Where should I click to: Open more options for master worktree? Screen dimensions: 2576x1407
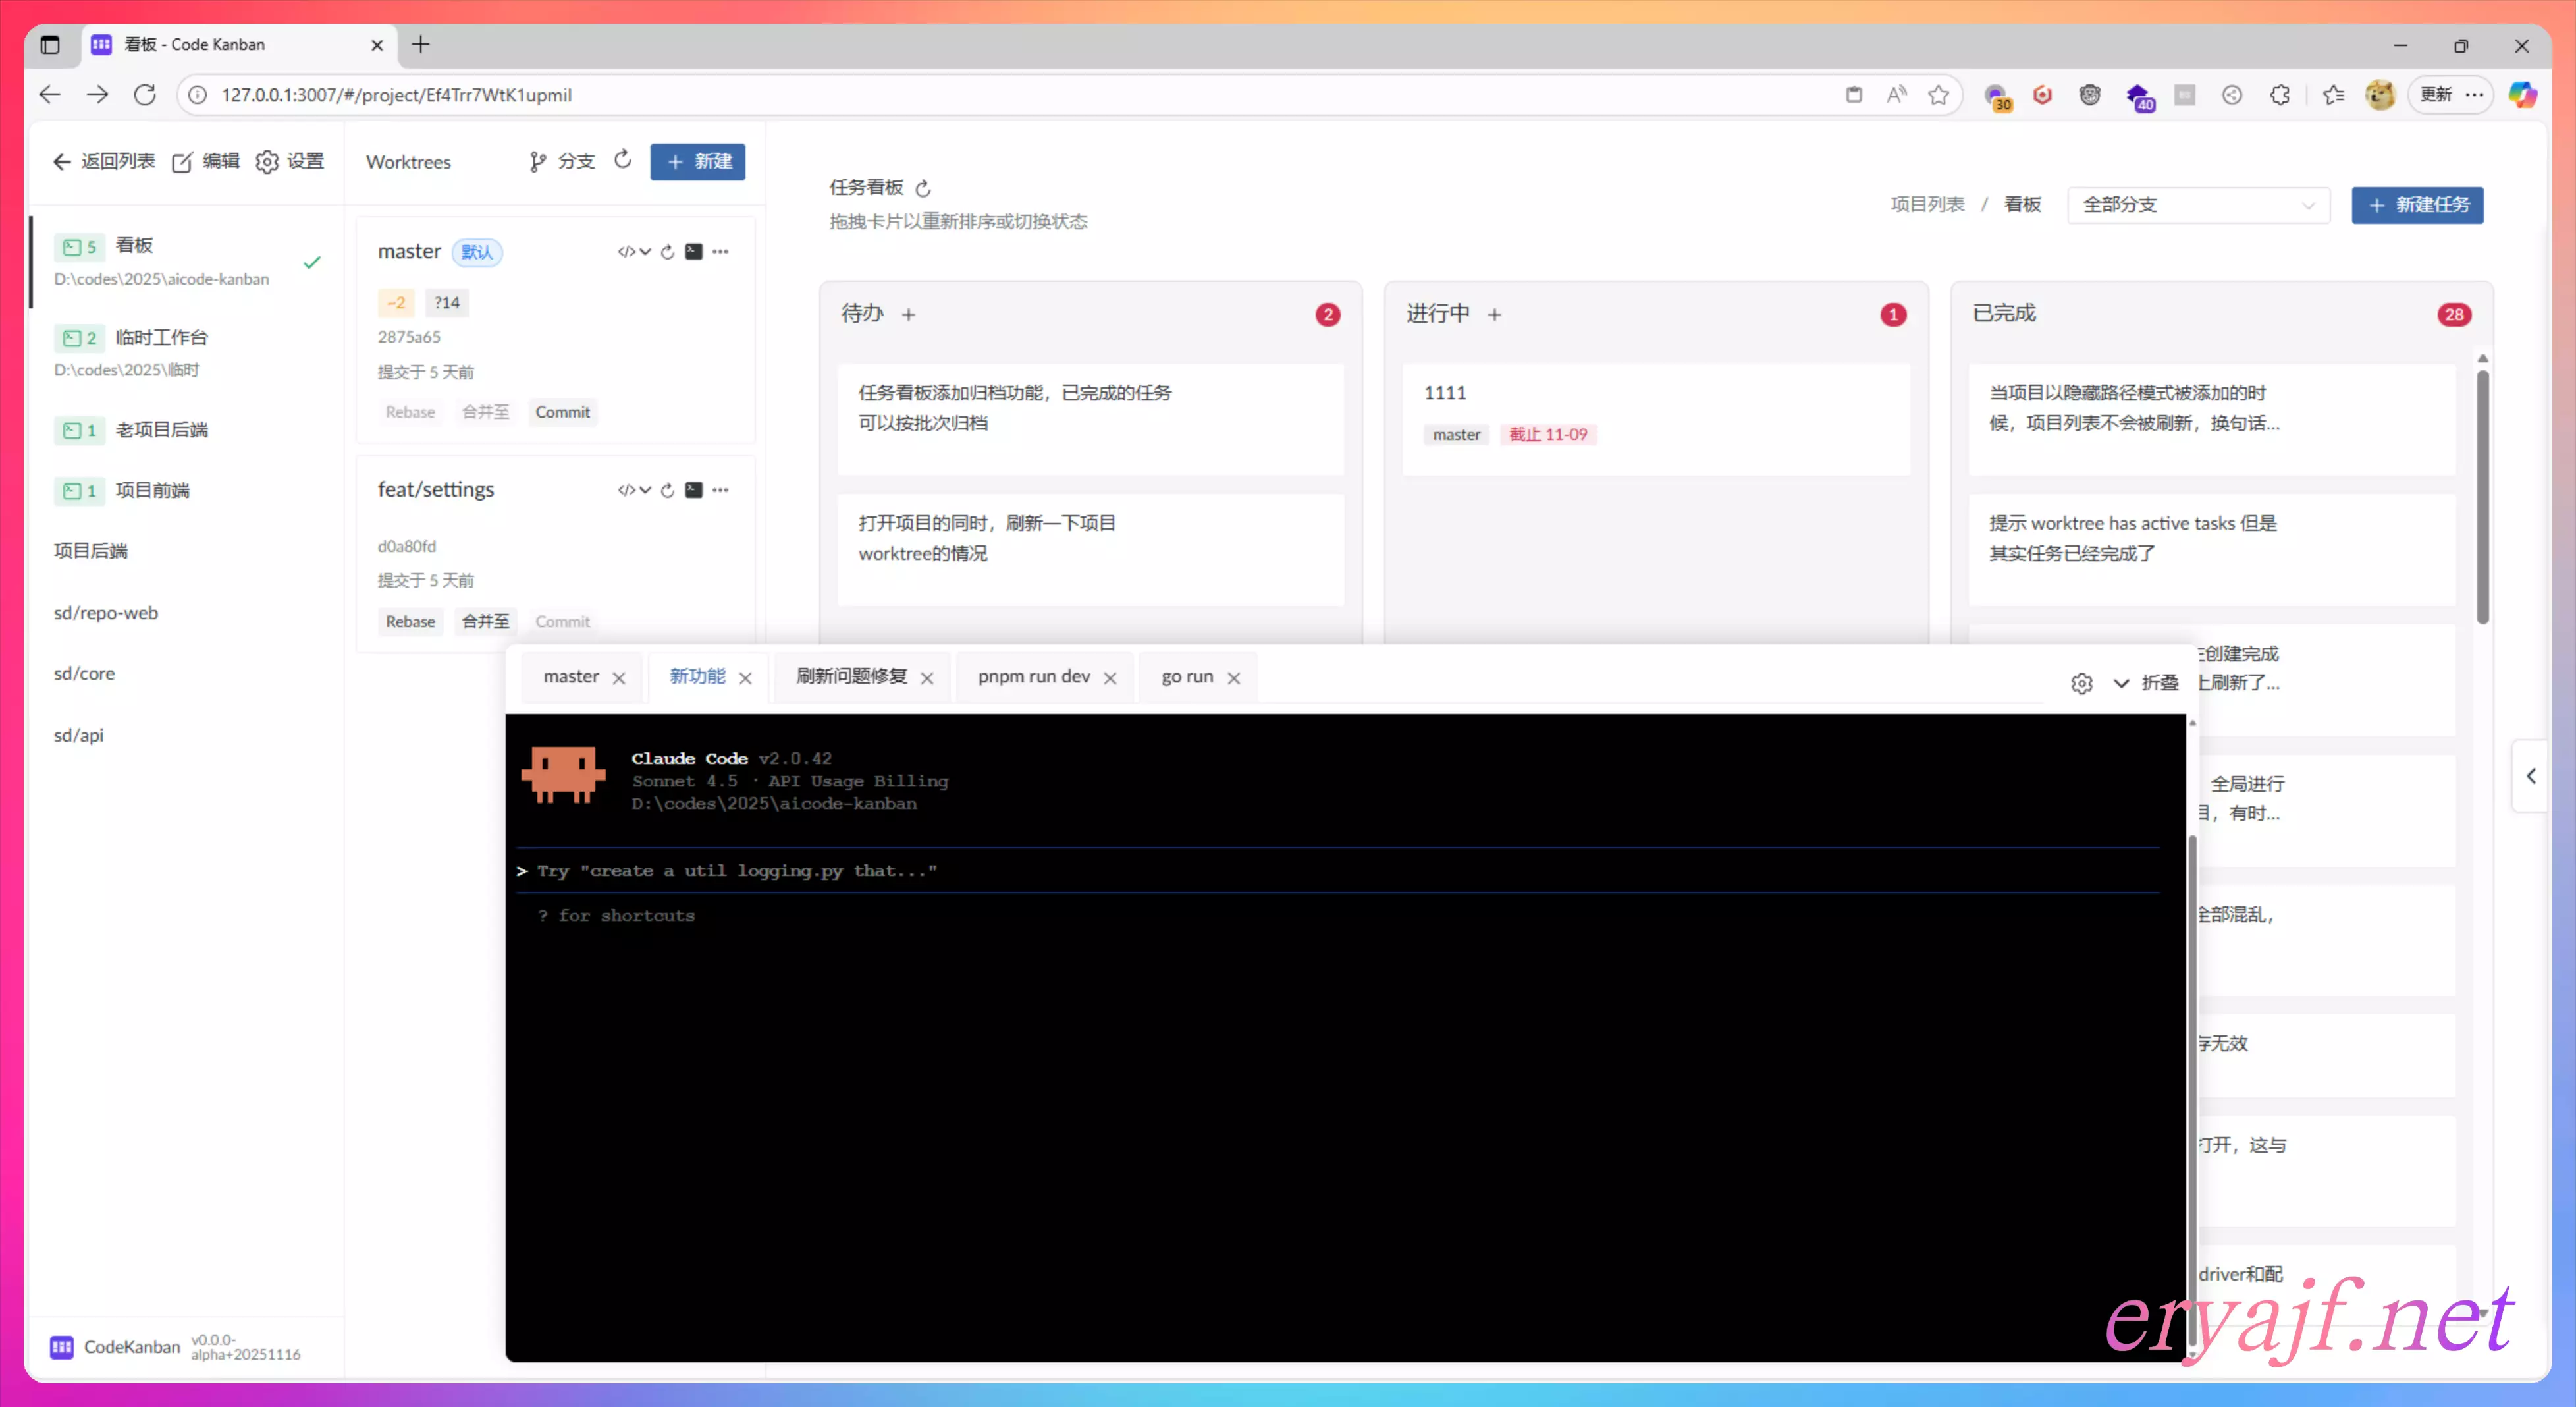[x=720, y=251]
